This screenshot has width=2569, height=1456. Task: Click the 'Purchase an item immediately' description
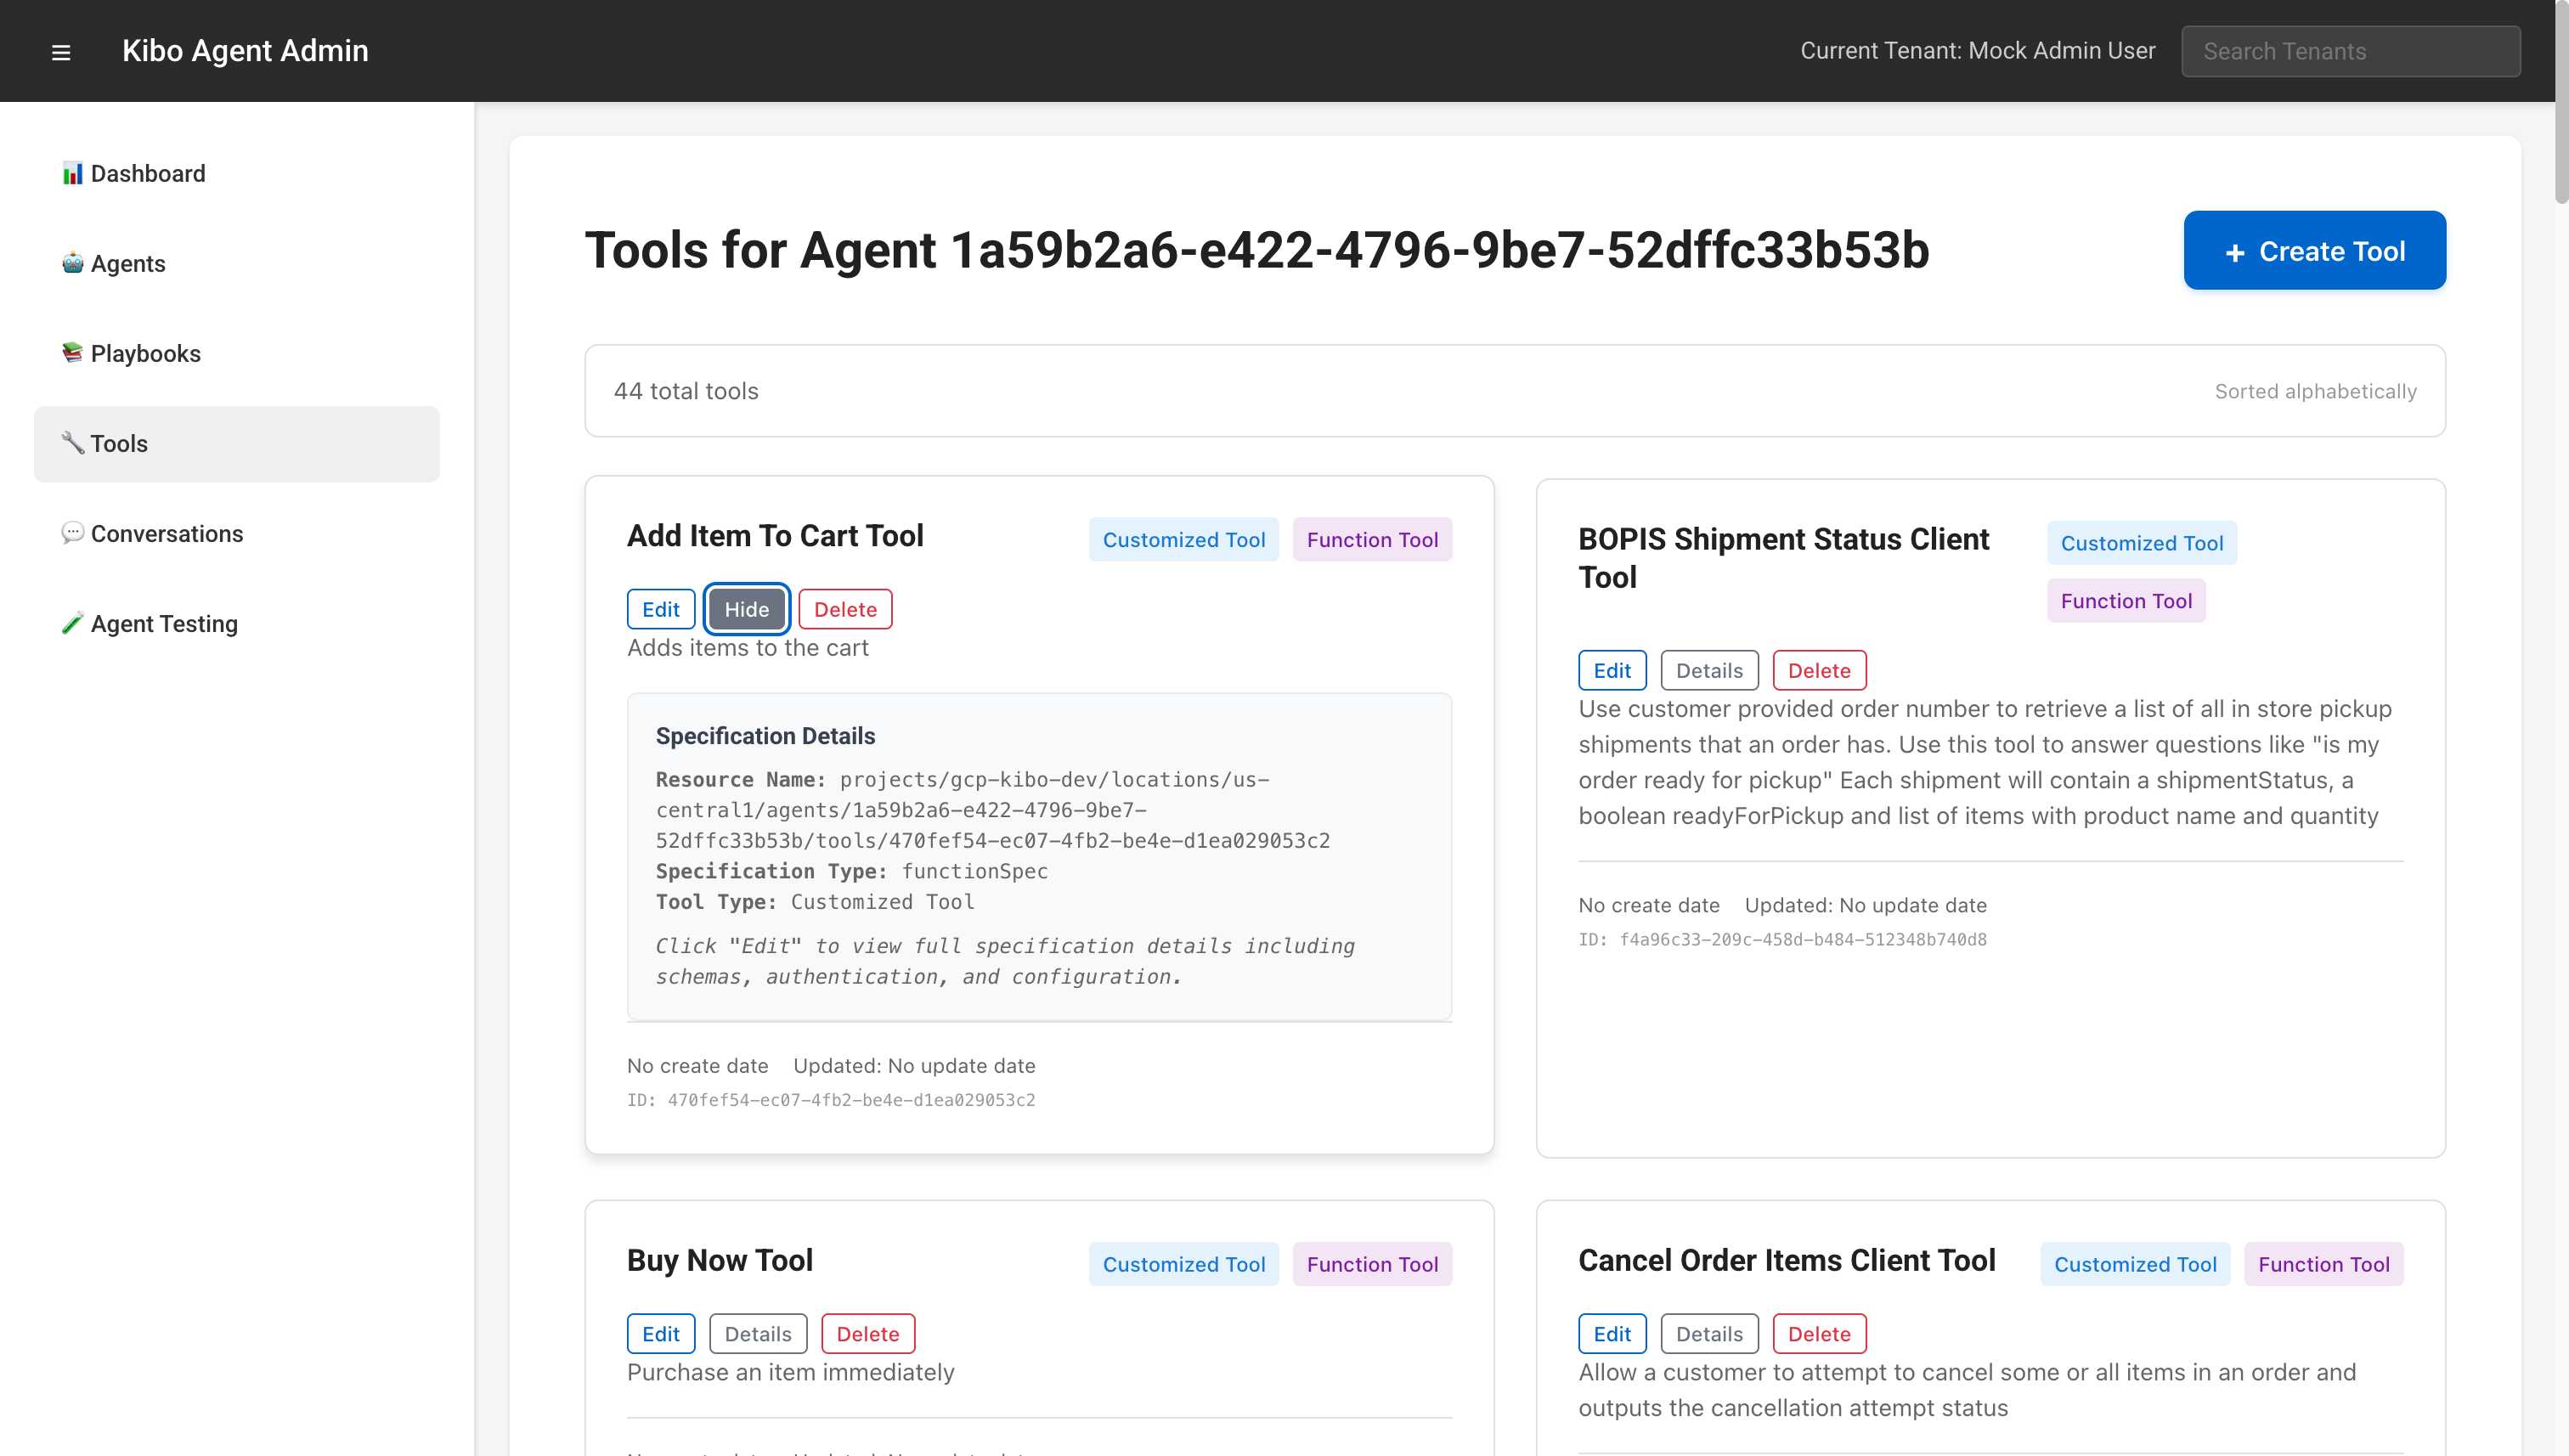coord(790,1372)
